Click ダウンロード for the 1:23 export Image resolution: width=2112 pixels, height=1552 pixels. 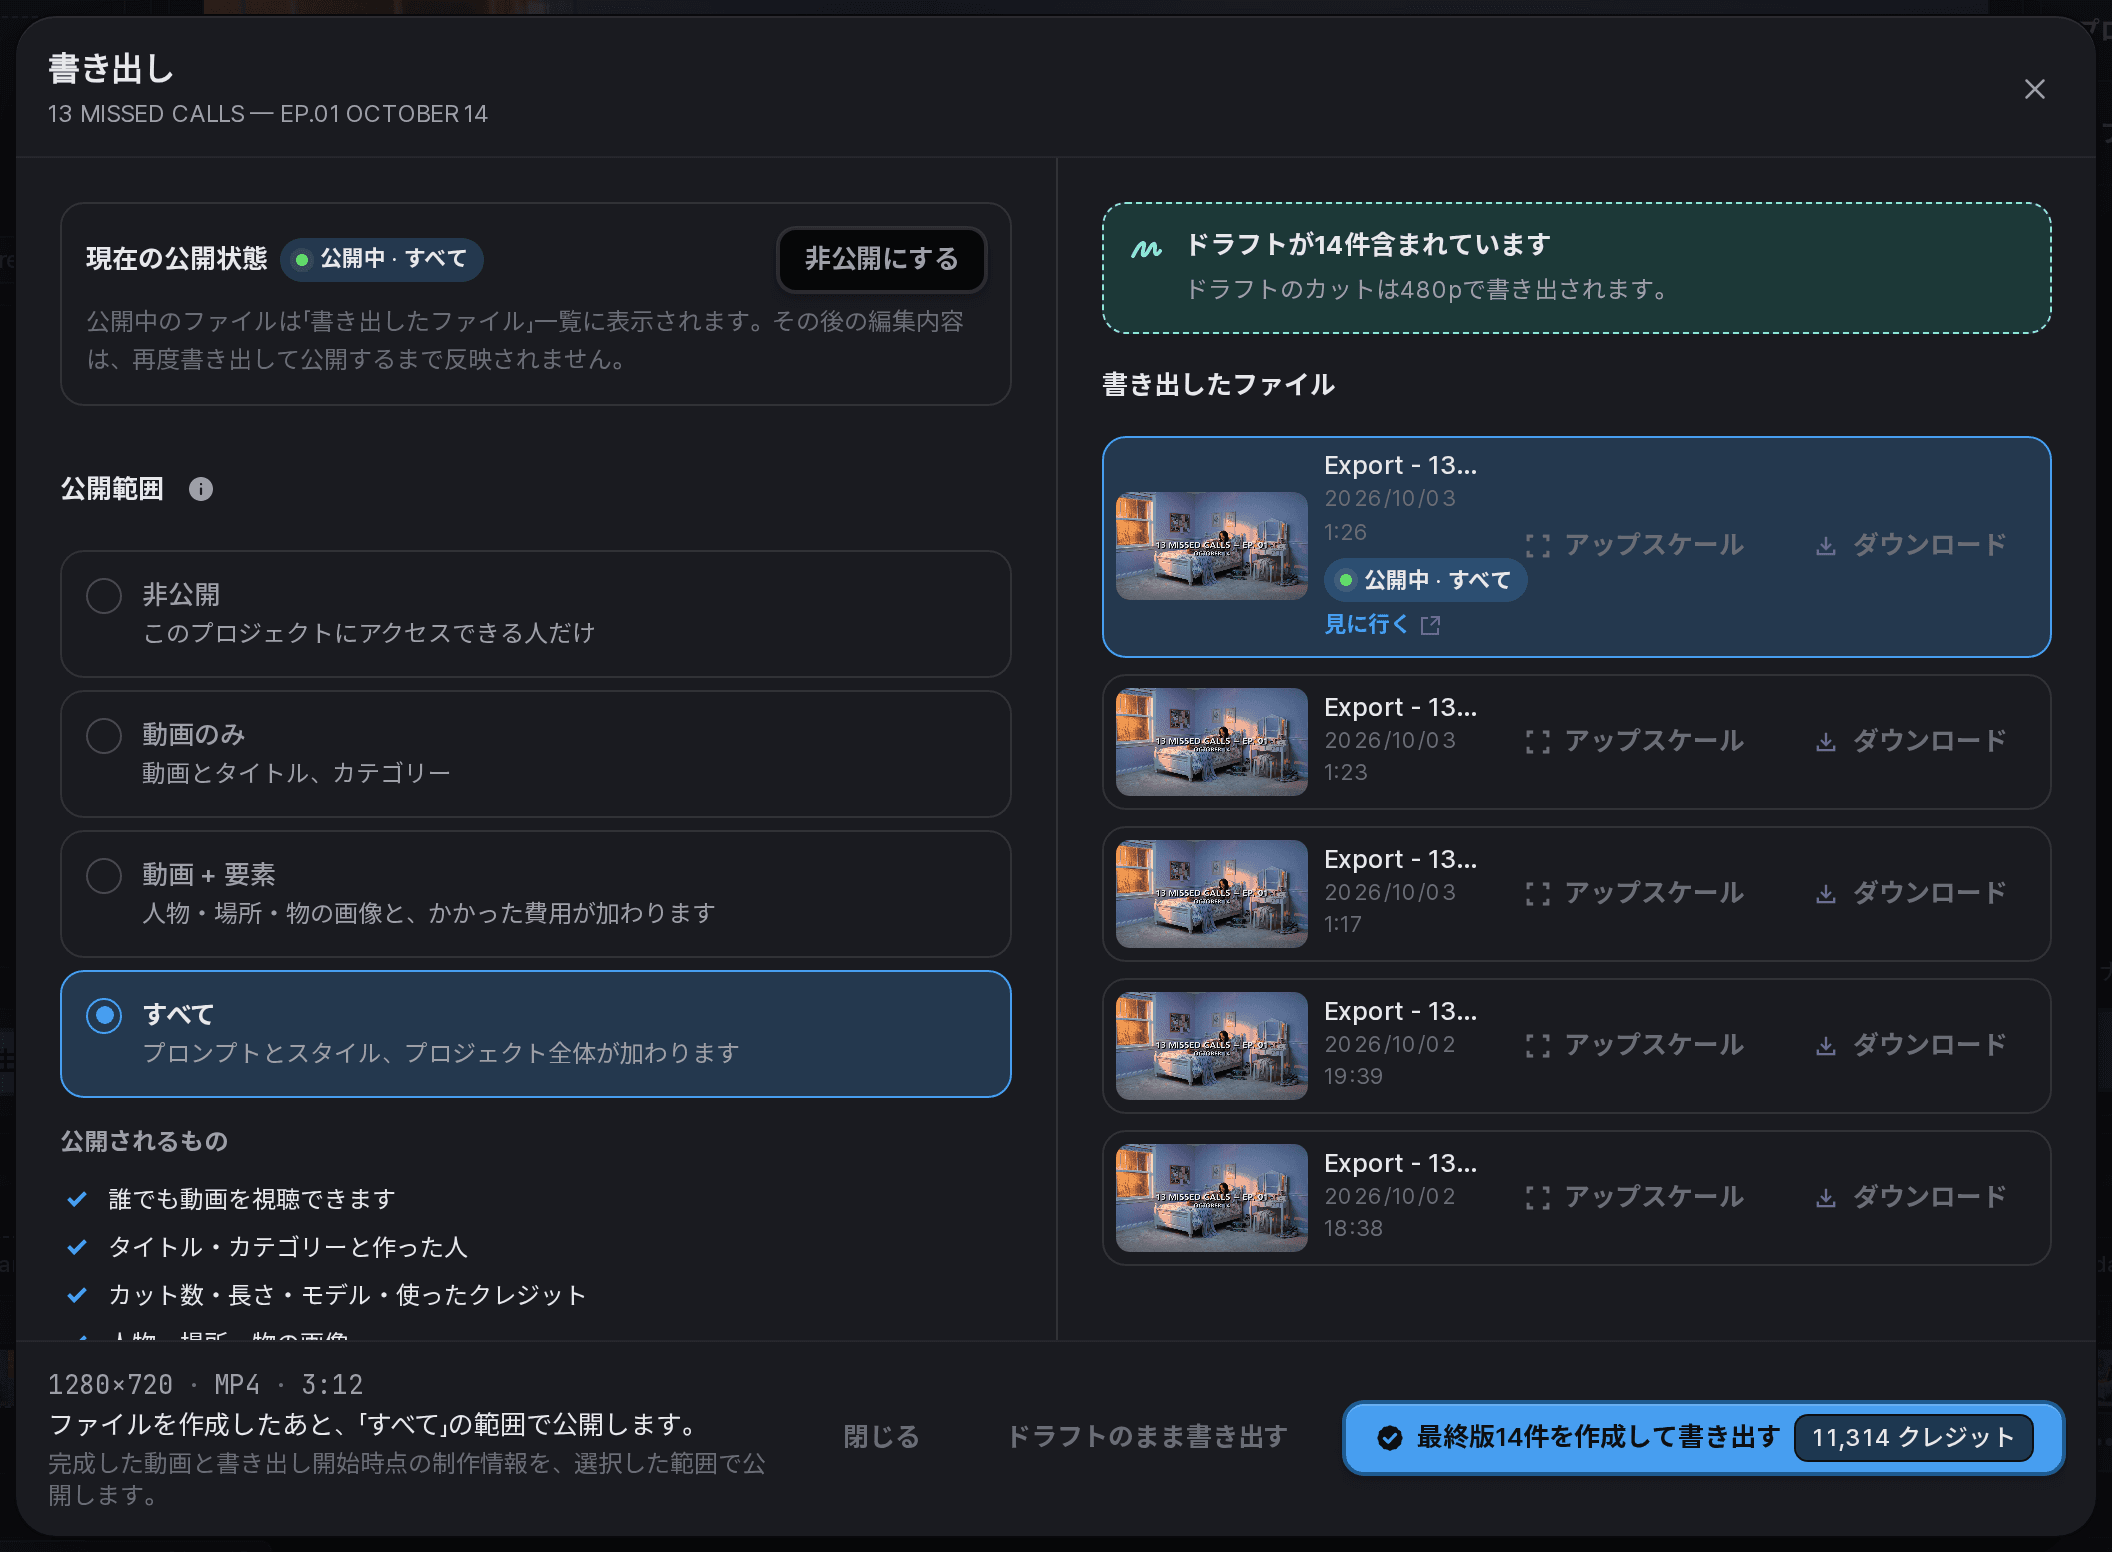tap(1911, 741)
